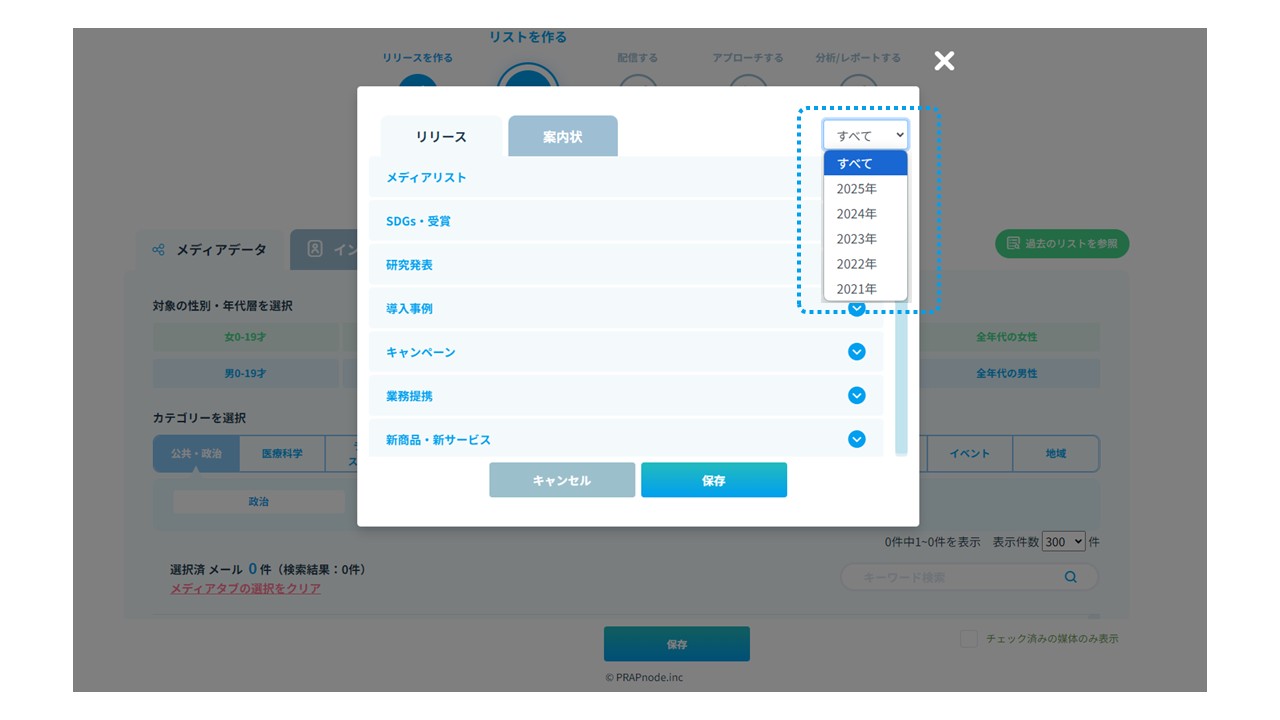Expand the 業務提携 section chevron
The width and height of the screenshot is (1280, 720).
[857, 396]
